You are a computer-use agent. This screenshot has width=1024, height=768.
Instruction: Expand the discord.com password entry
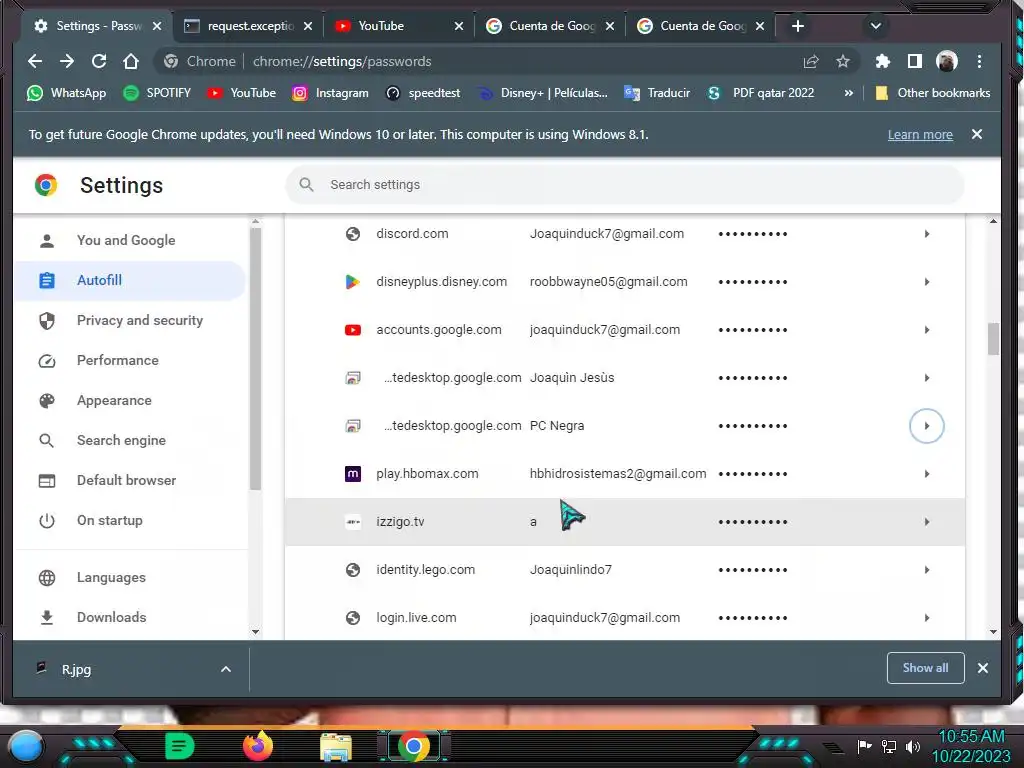pos(927,234)
